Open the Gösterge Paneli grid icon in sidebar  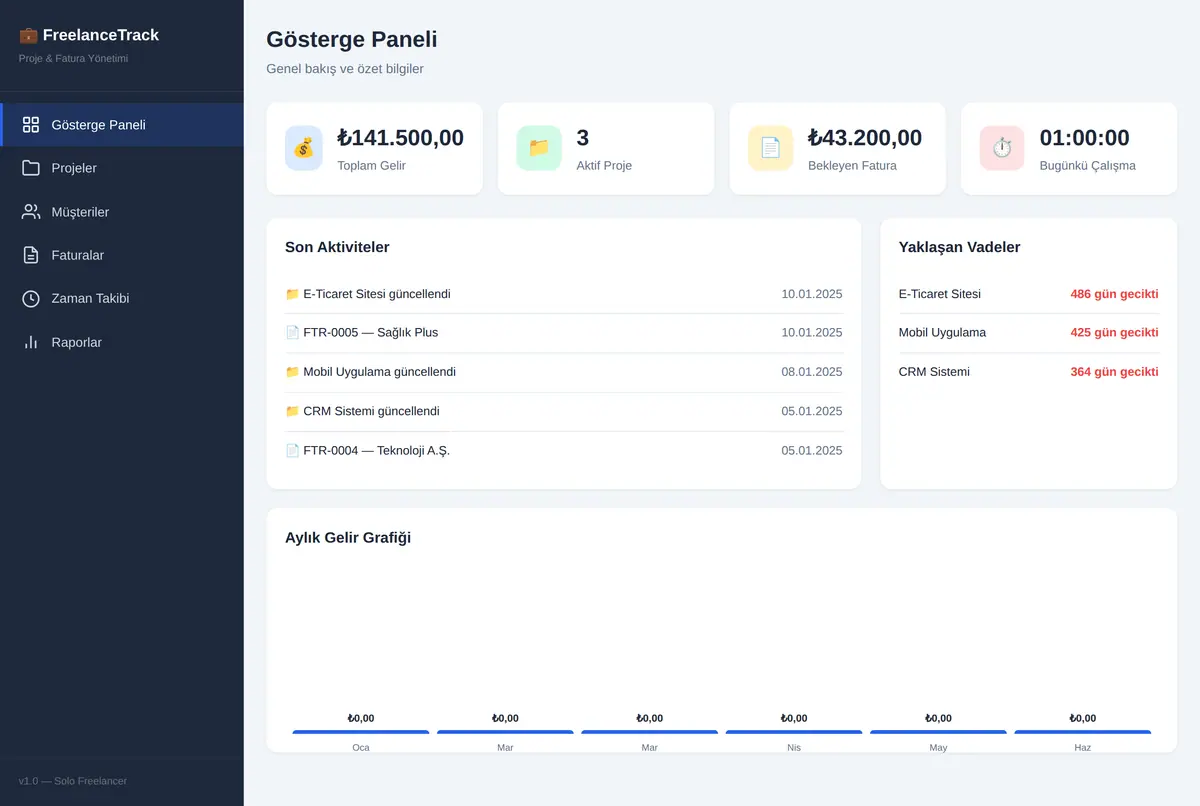pyautogui.click(x=31, y=125)
